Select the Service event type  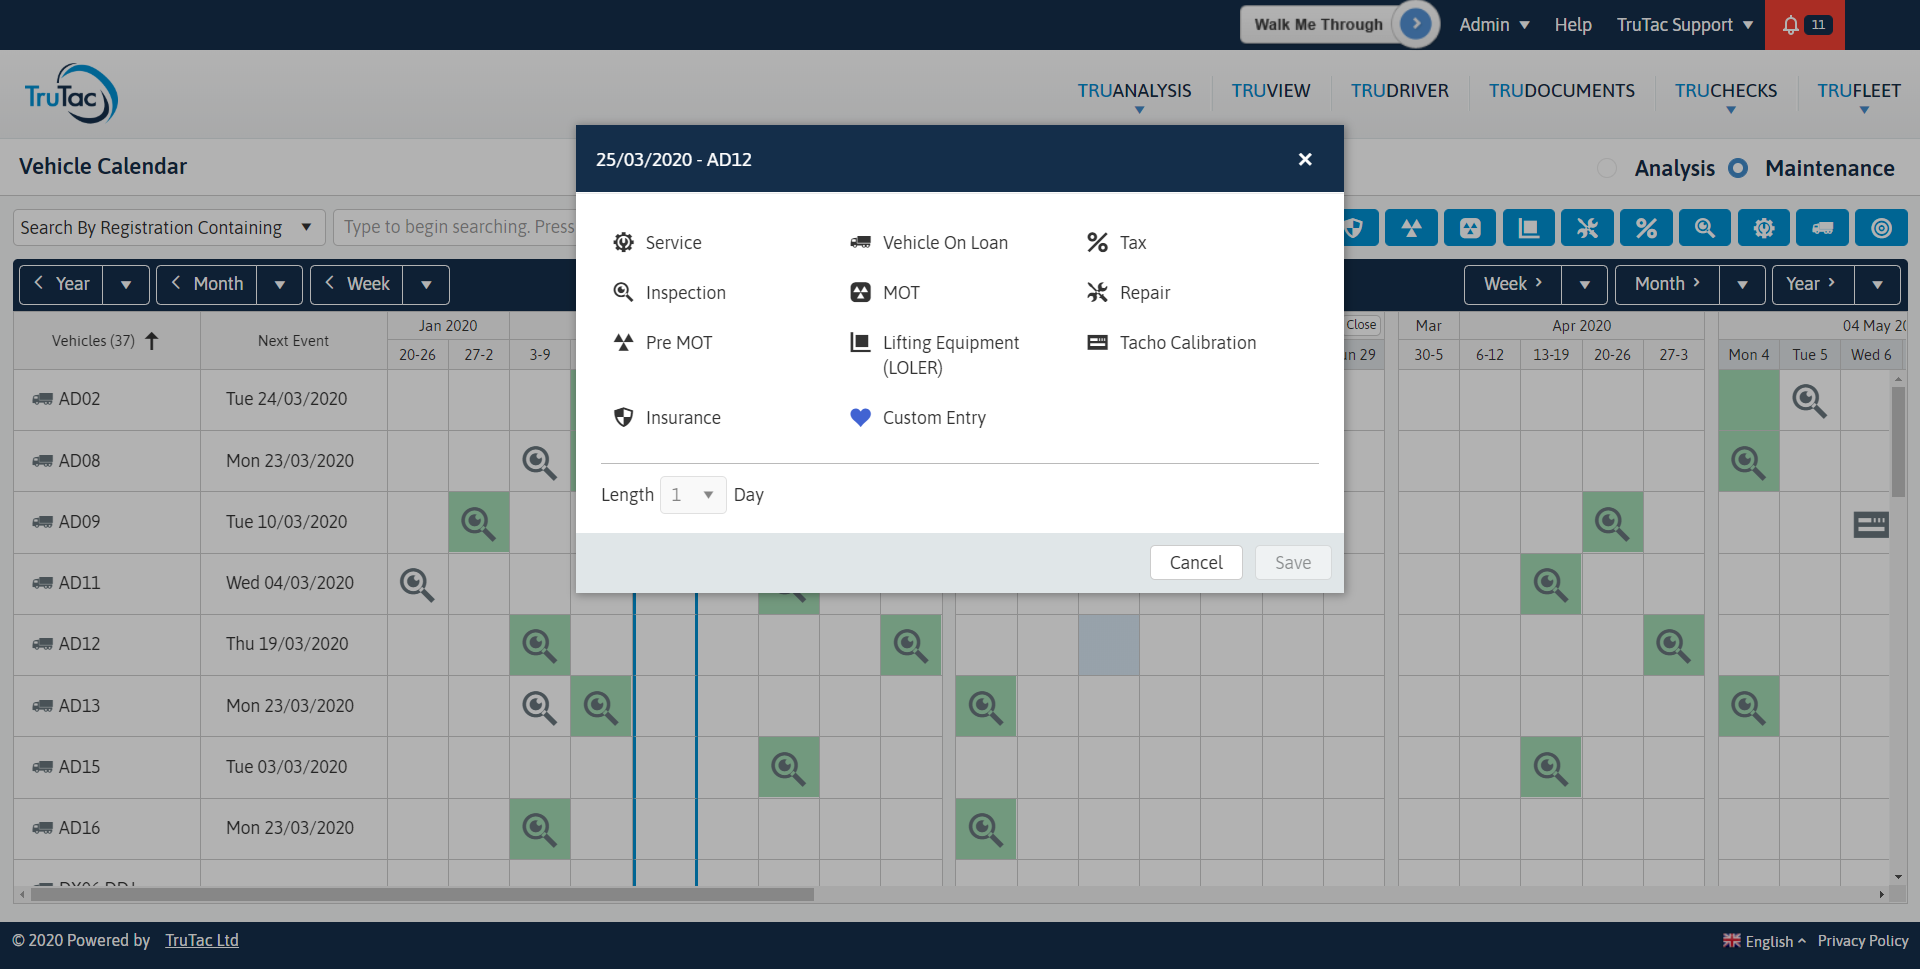pos(657,242)
